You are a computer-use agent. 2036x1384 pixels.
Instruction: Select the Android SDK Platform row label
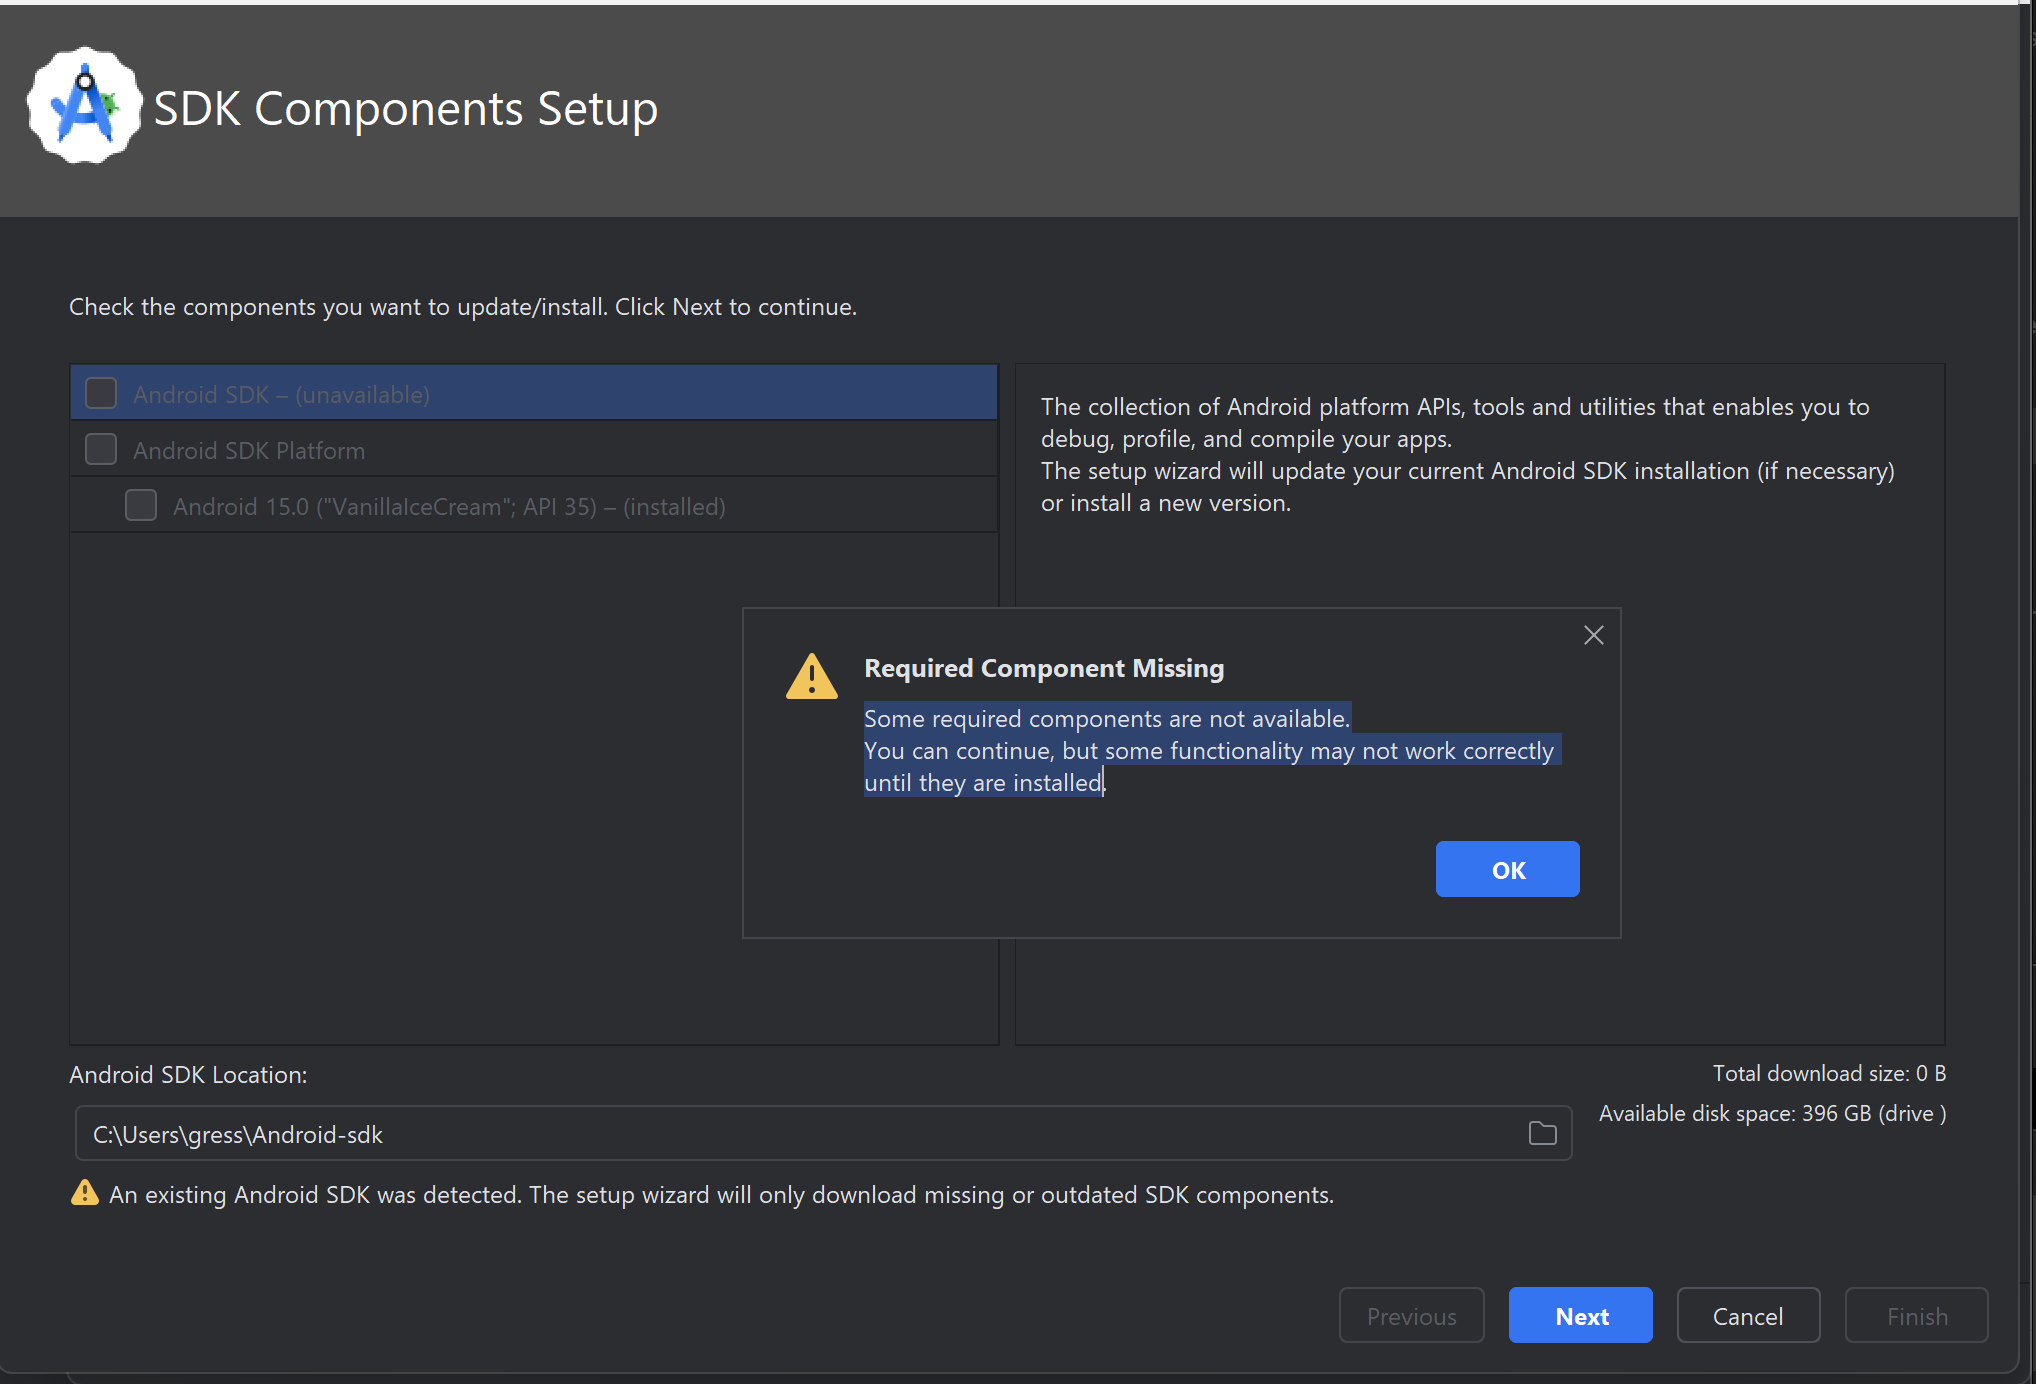coord(249,451)
